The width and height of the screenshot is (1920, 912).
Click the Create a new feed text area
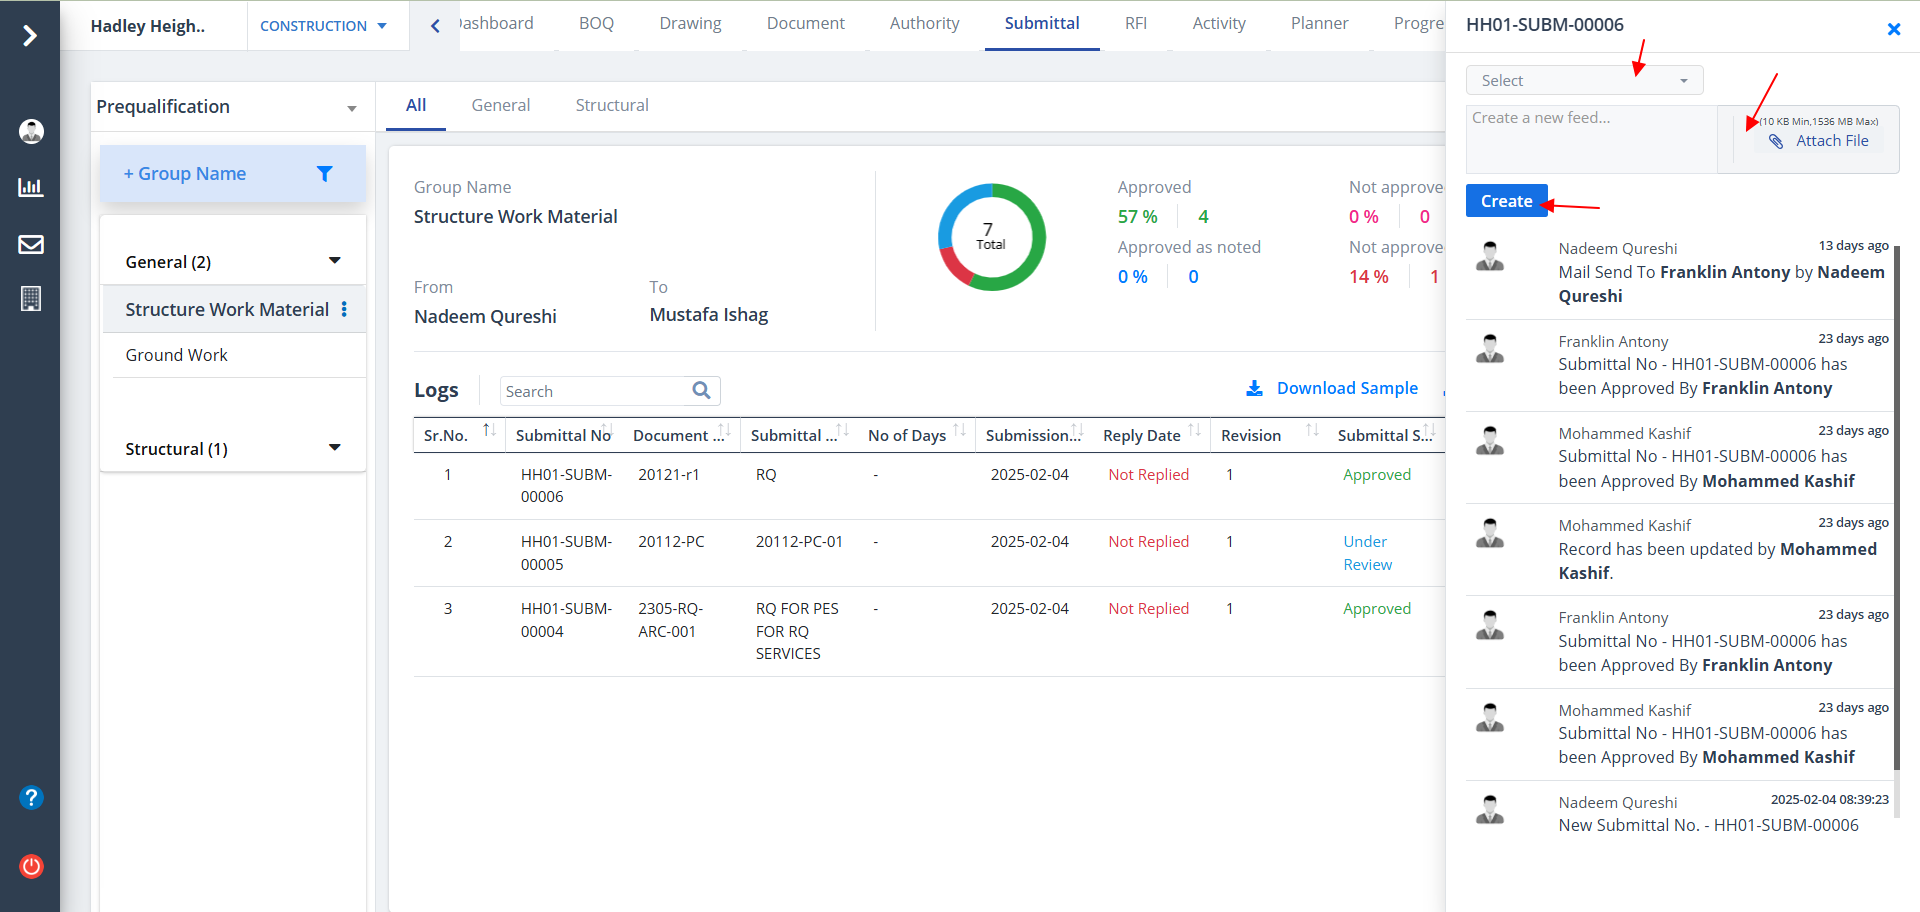pos(1590,138)
